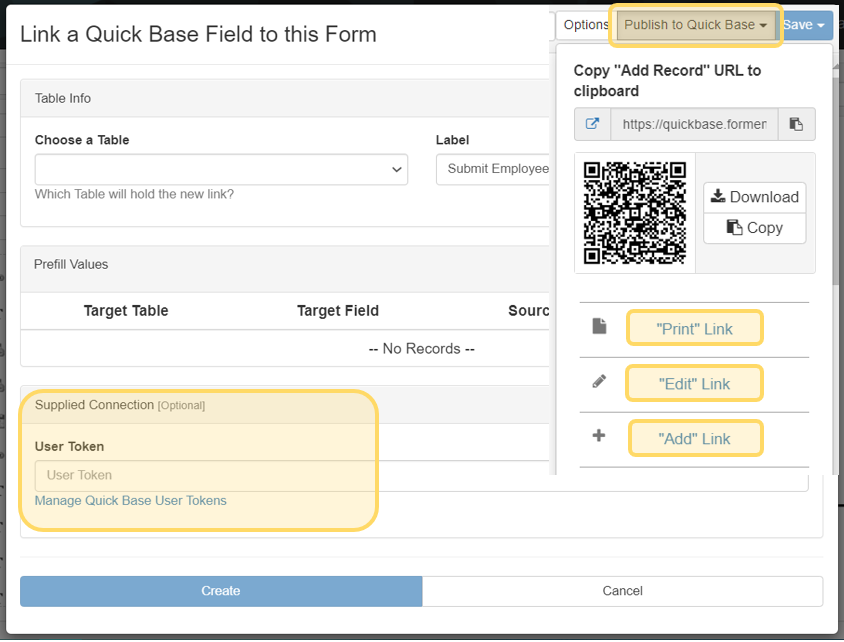The width and height of the screenshot is (844, 642).
Task: Click the Label field with Submit Employee
Action: click(x=493, y=169)
